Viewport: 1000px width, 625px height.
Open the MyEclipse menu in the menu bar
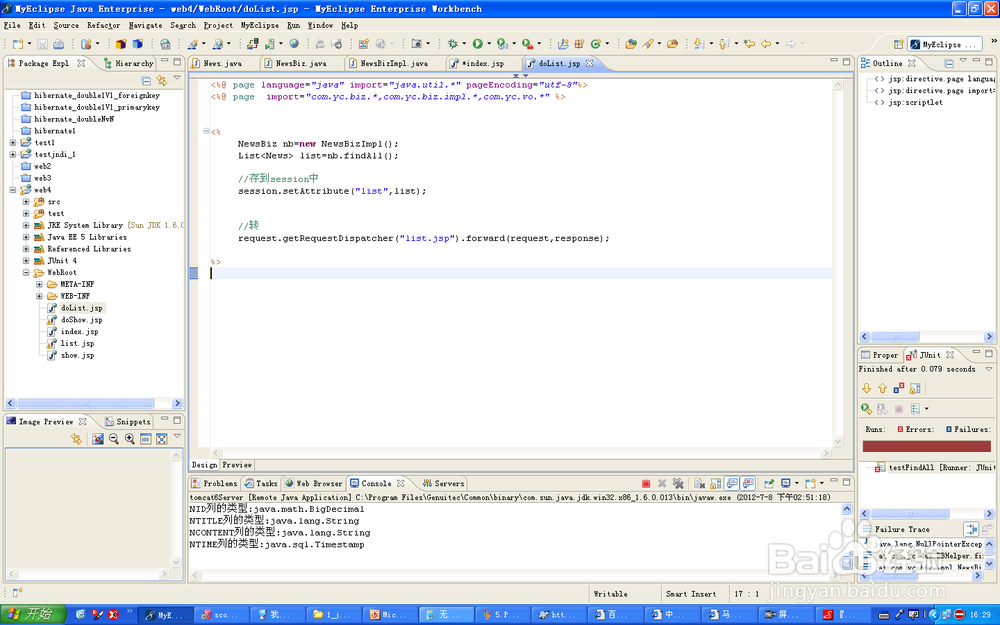(260, 26)
